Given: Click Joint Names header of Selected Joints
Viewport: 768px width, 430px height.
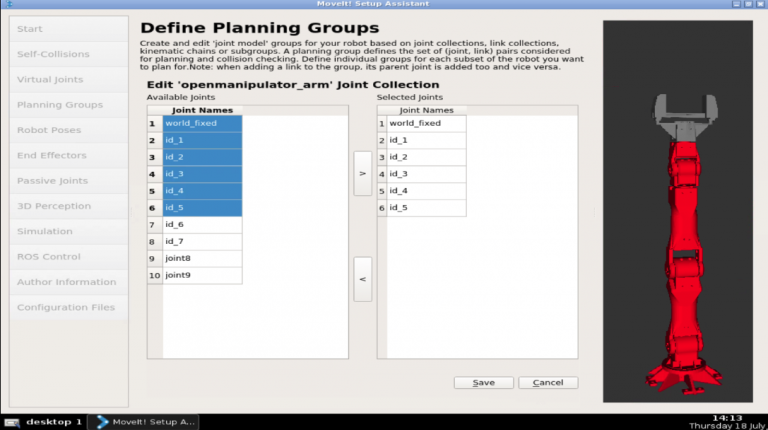Looking at the screenshot, I should pyautogui.click(x=427, y=110).
